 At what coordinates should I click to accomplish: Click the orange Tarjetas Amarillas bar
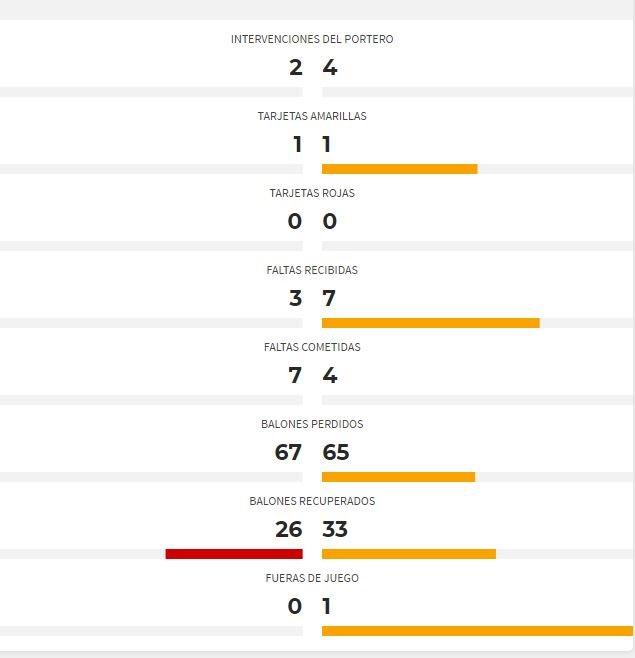(x=400, y=169)
